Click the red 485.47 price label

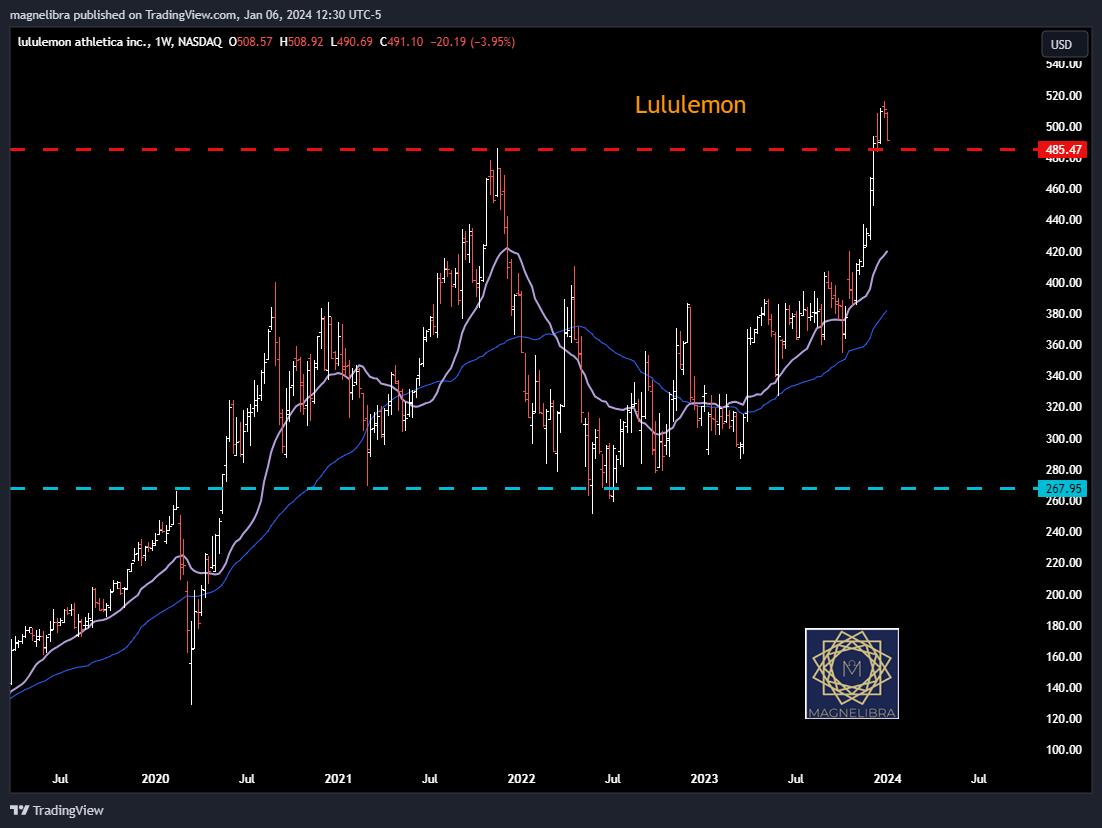point(1063,150)
